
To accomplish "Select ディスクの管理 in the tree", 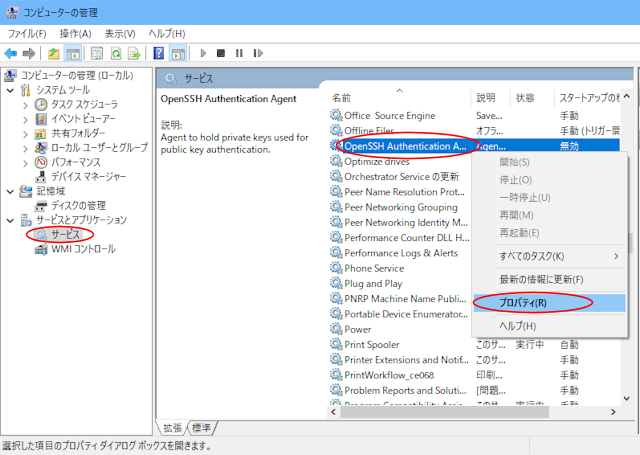I will click(78, 206).
